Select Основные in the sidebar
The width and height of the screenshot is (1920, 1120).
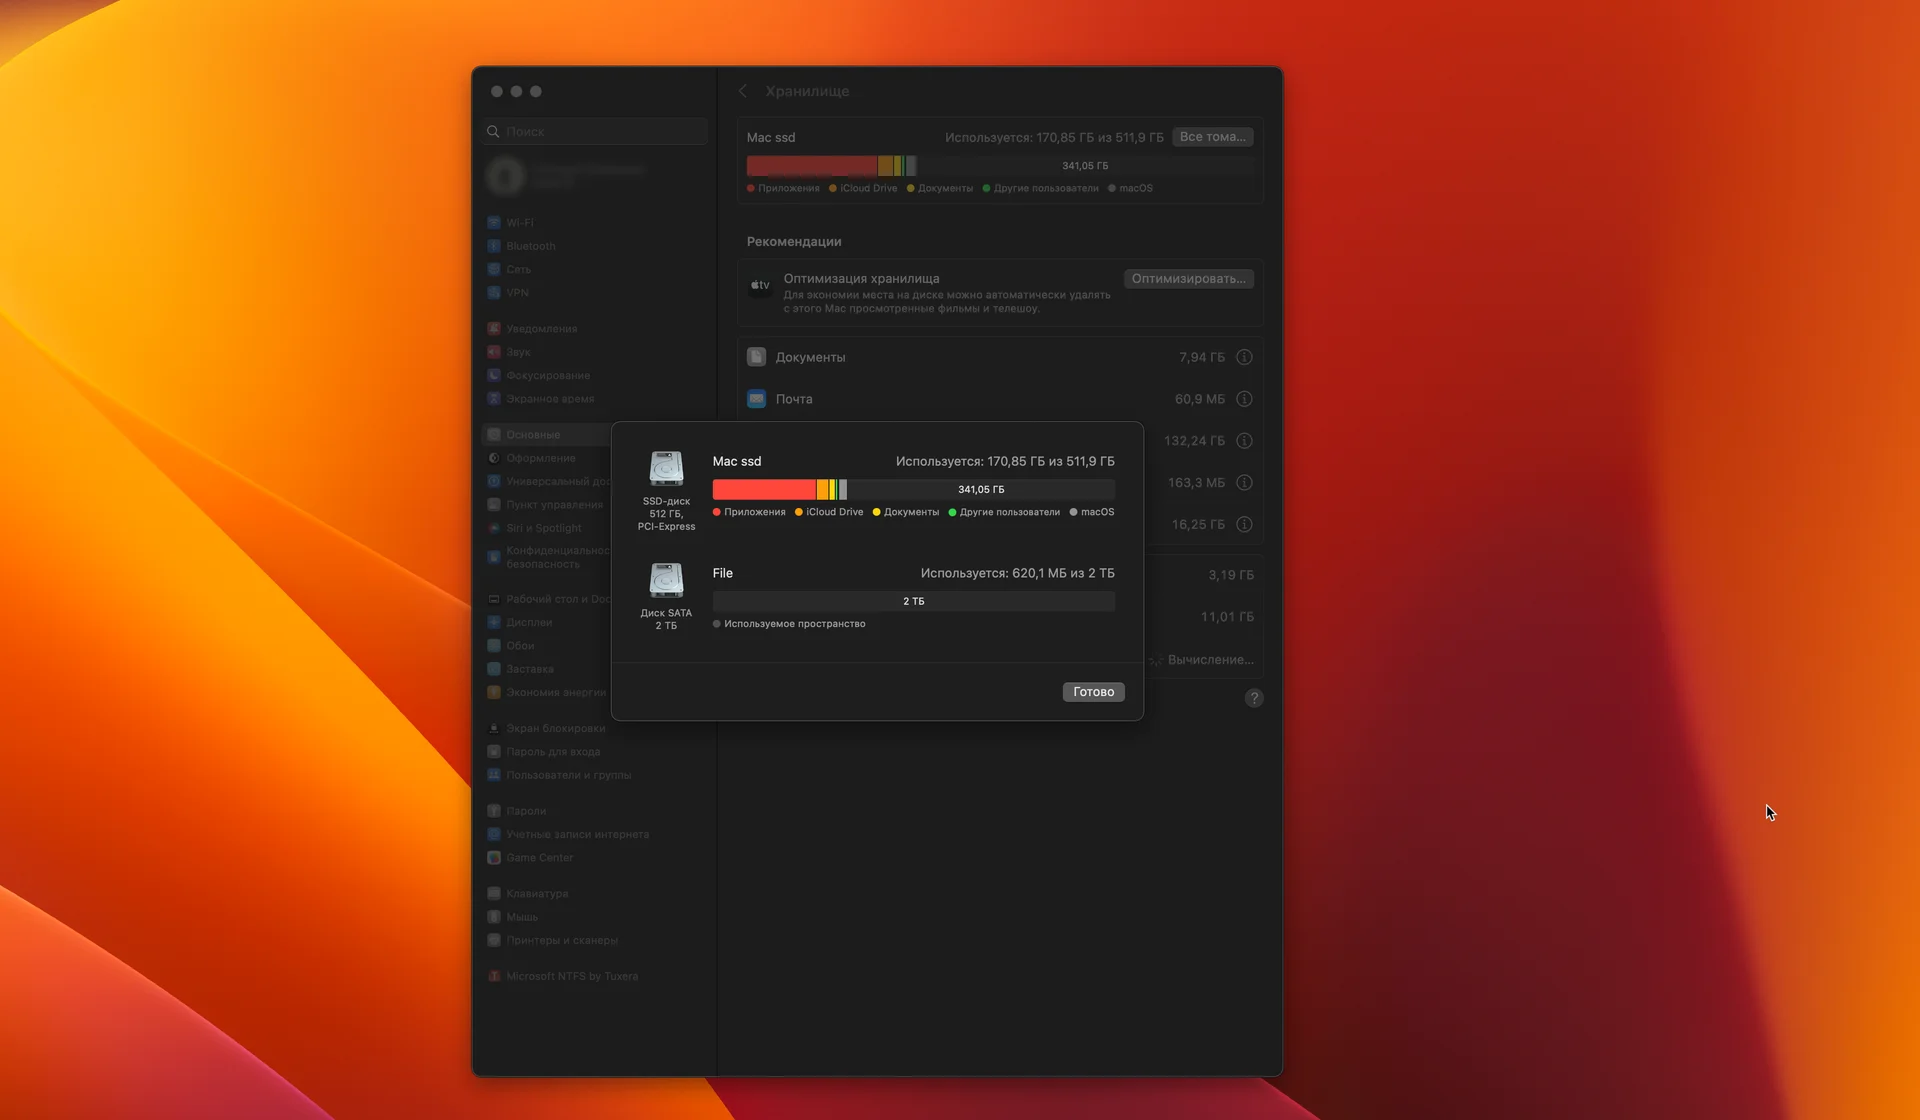pos(547,435)
